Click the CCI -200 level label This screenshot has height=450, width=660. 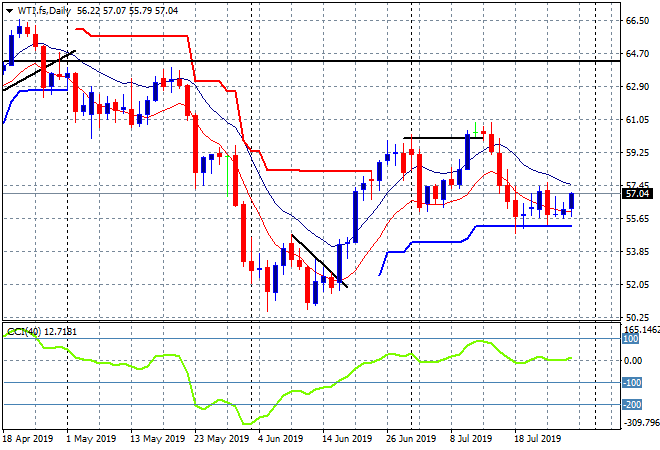tap(632, 405)
